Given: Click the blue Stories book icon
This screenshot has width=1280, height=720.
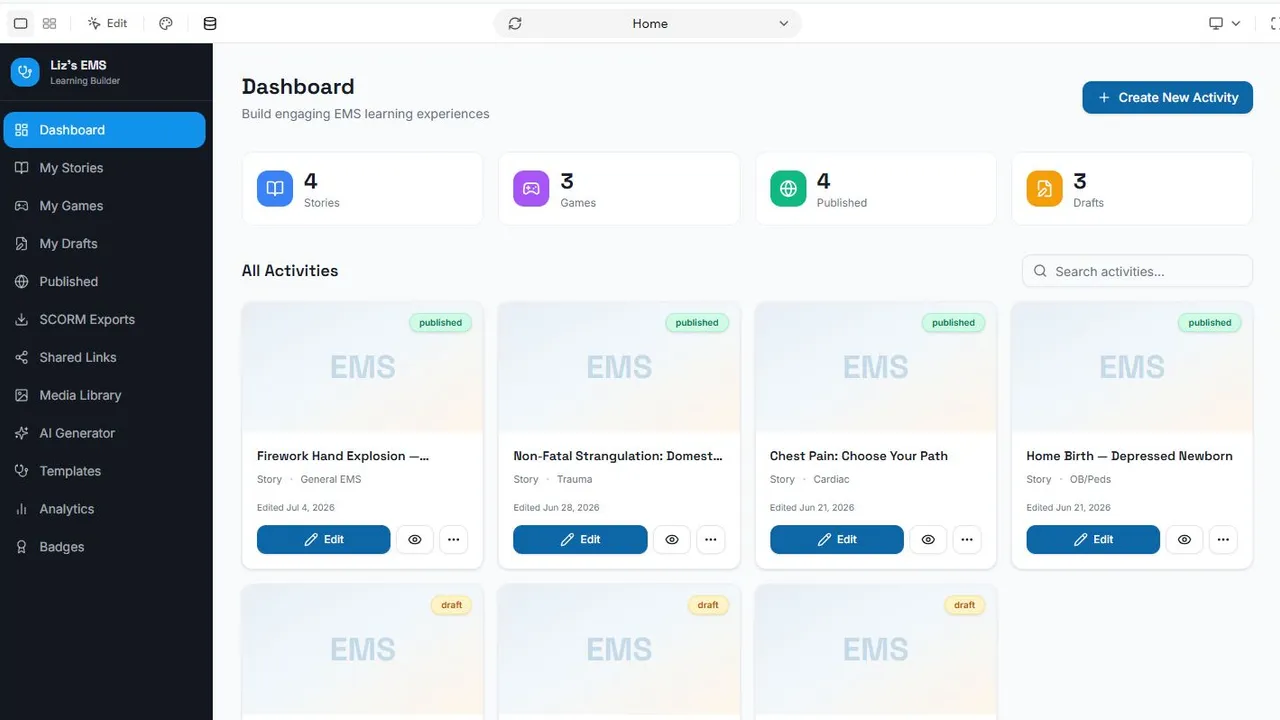Looking at the screenshot, I should coord(275,189).
